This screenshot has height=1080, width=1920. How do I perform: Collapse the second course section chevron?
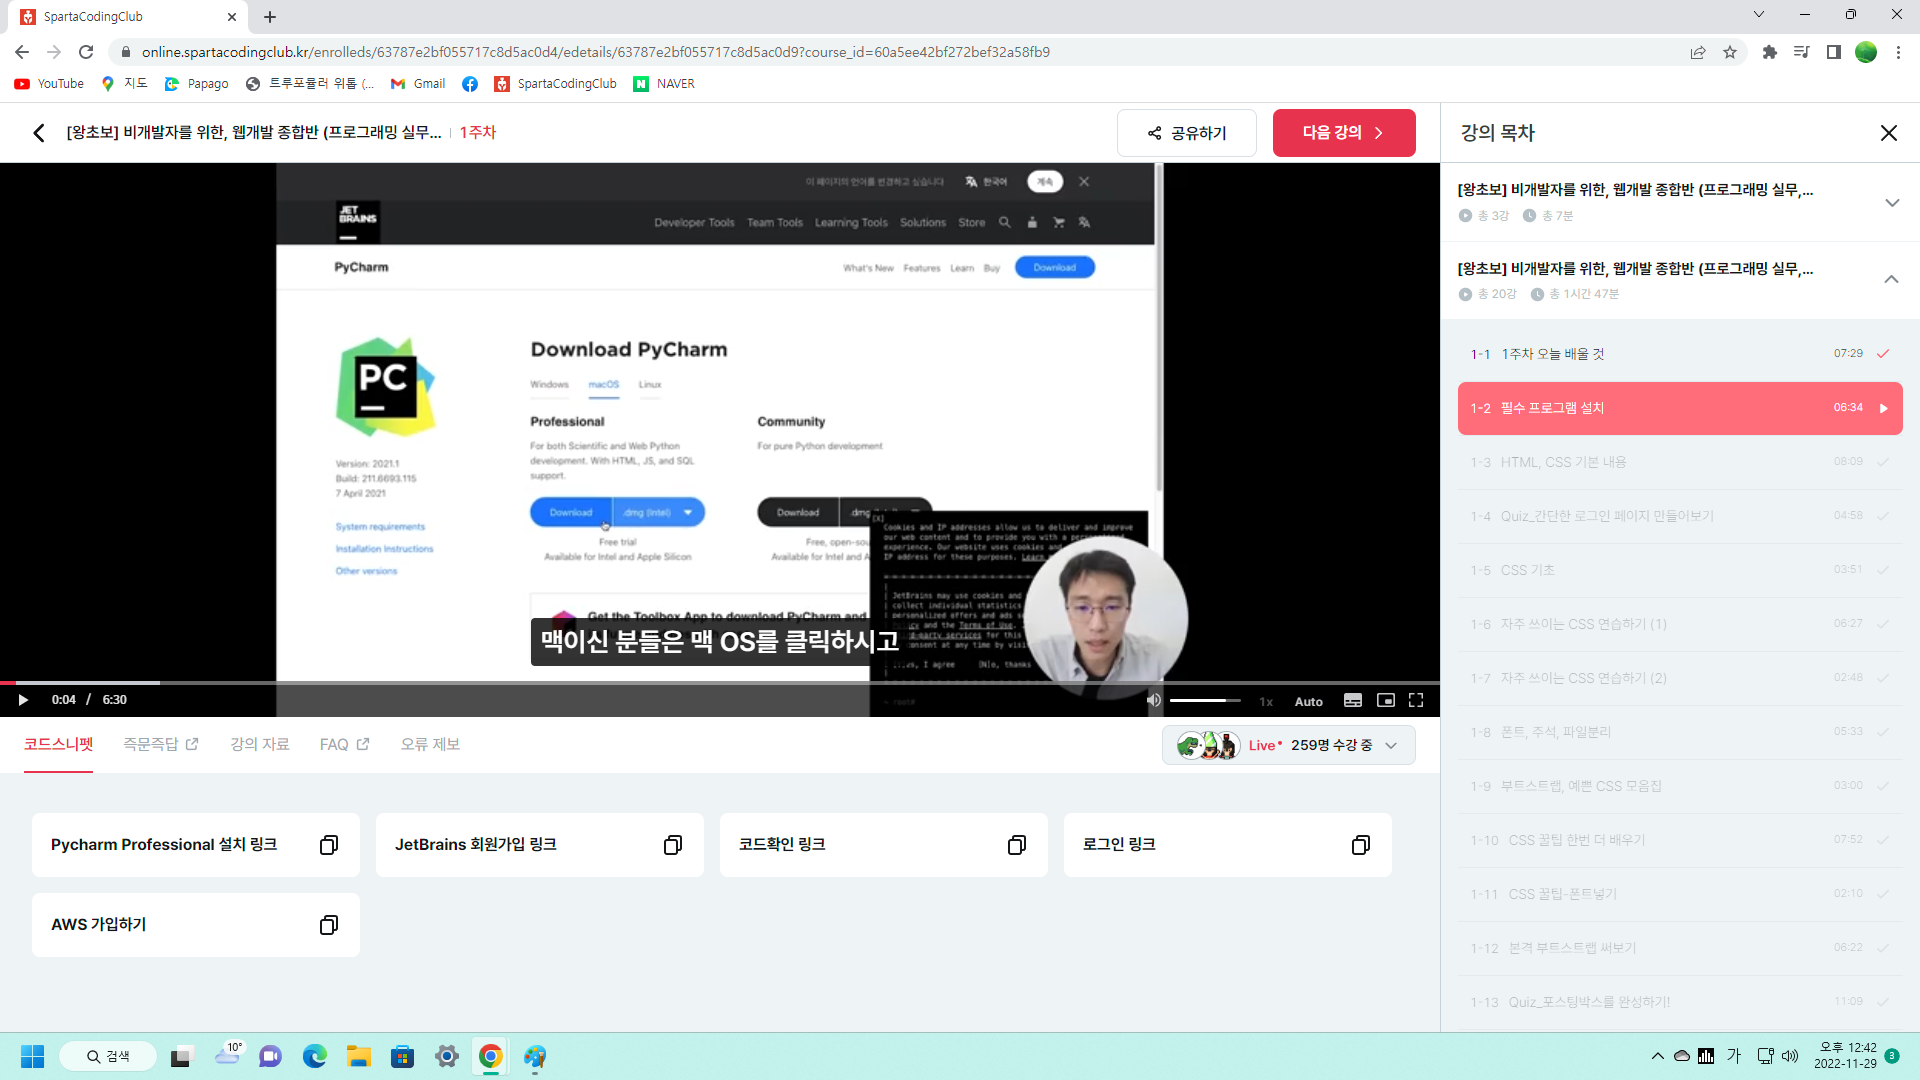tap(1891, 280)
